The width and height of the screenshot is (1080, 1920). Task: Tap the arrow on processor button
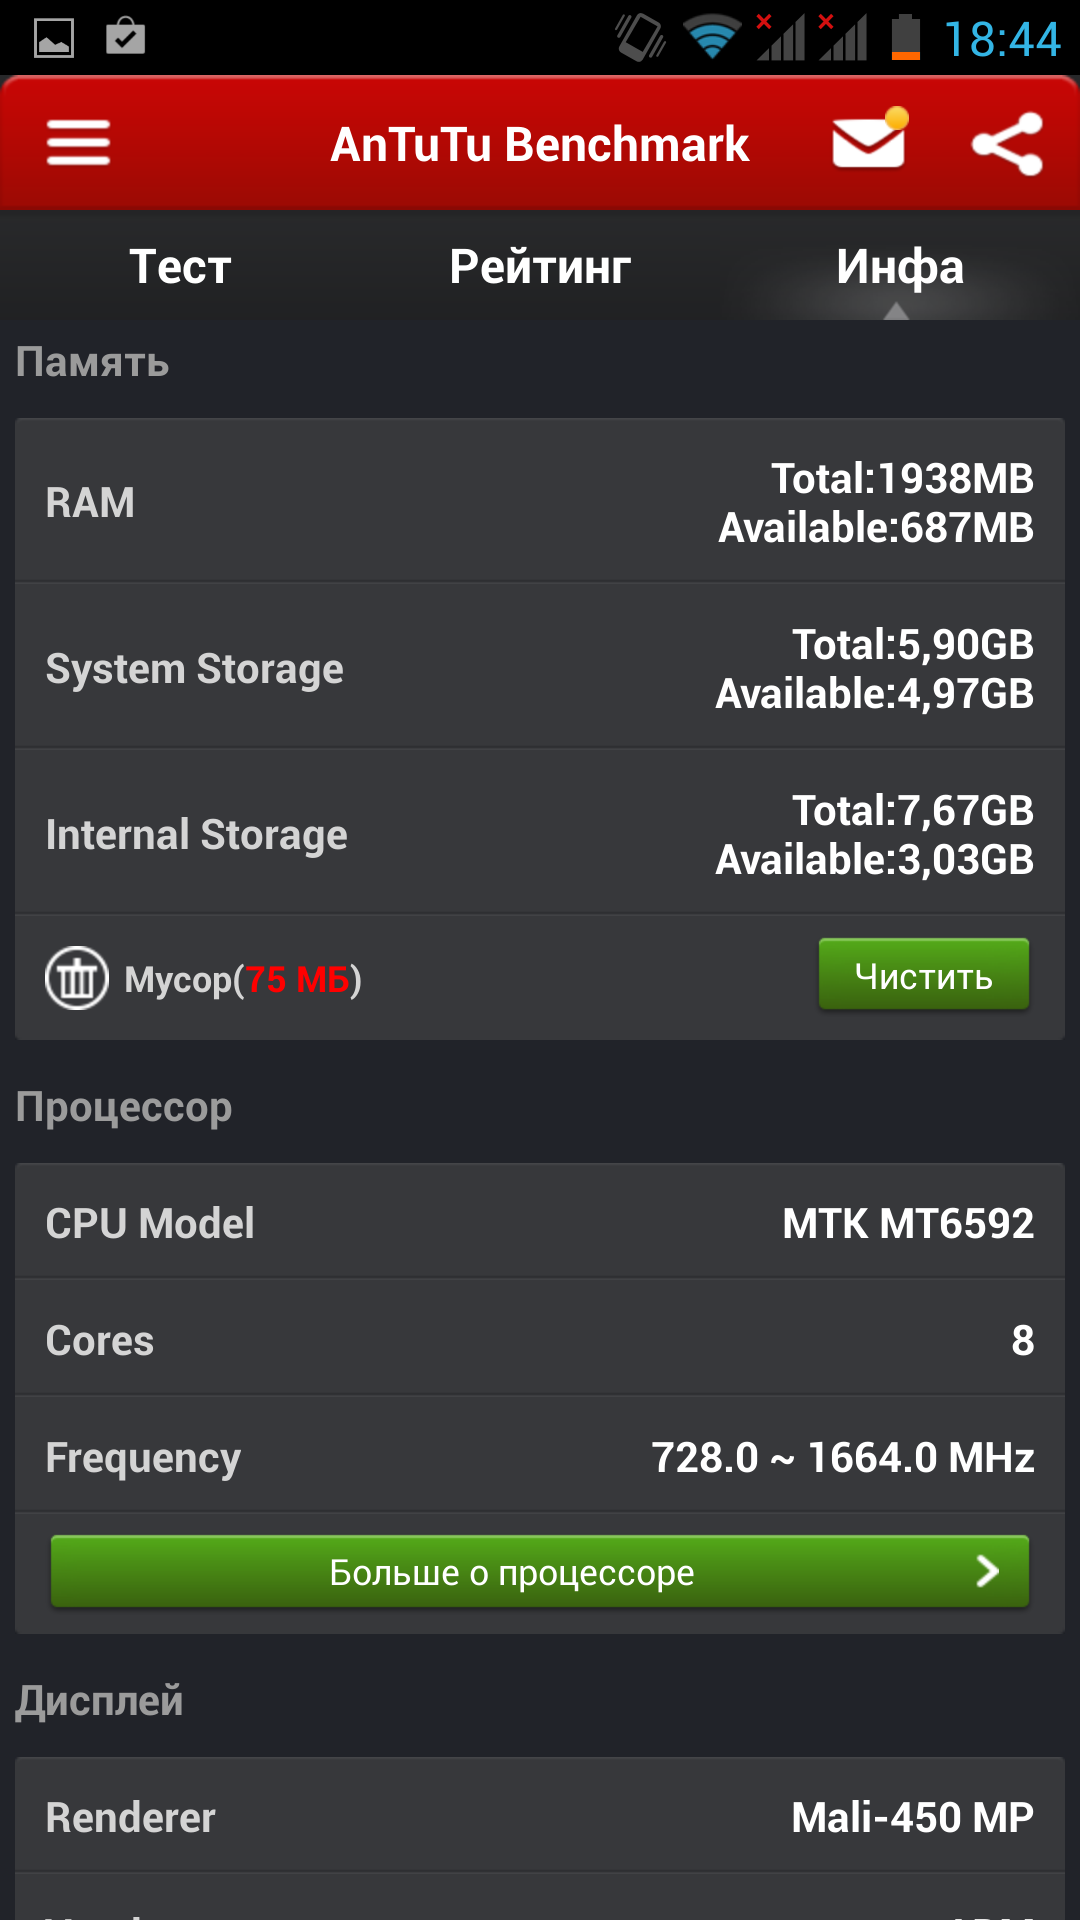click(x=988, y=1572)
